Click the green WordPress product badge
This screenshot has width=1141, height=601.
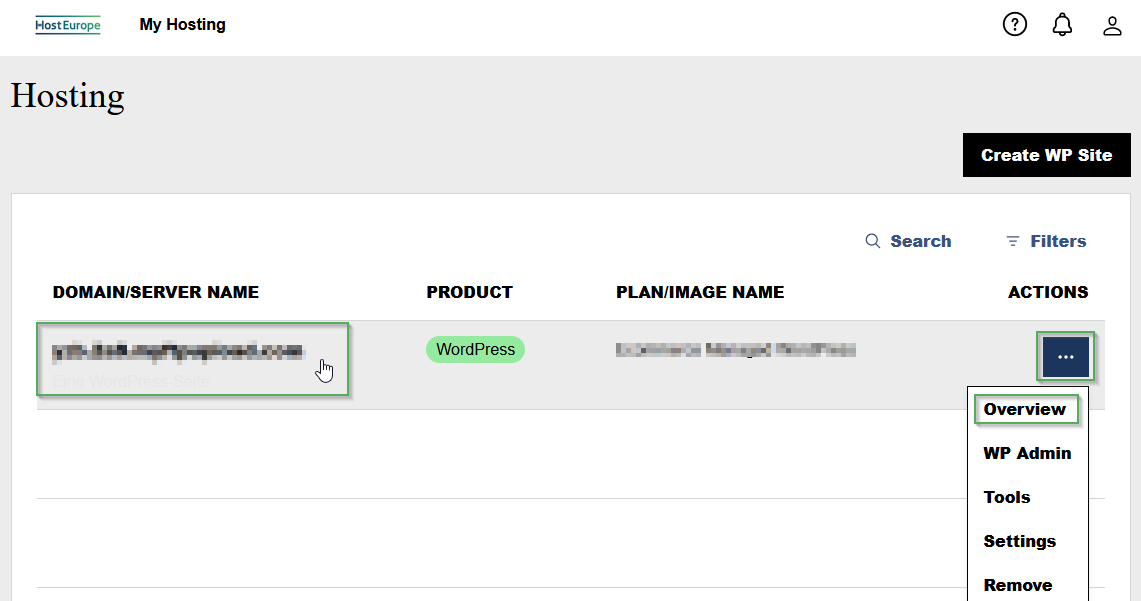pyautogui.click(x=475, y=350)
